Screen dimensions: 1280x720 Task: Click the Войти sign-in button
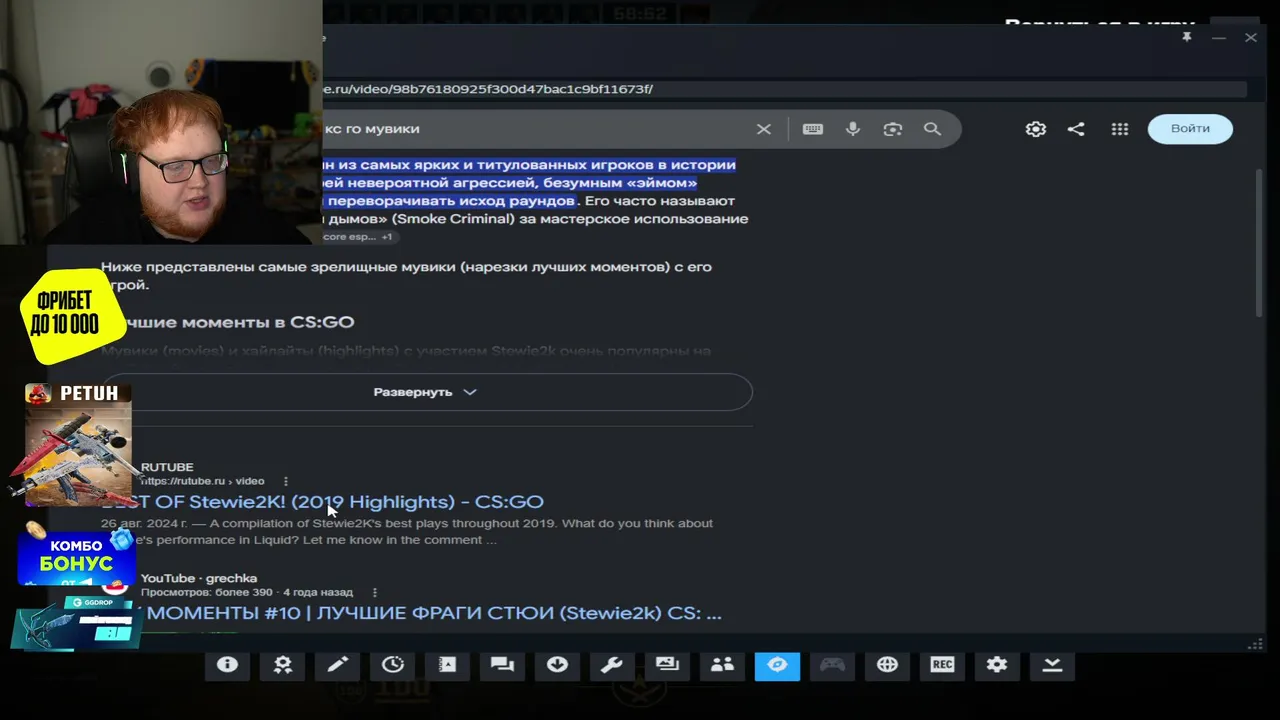pos(1190,128)
